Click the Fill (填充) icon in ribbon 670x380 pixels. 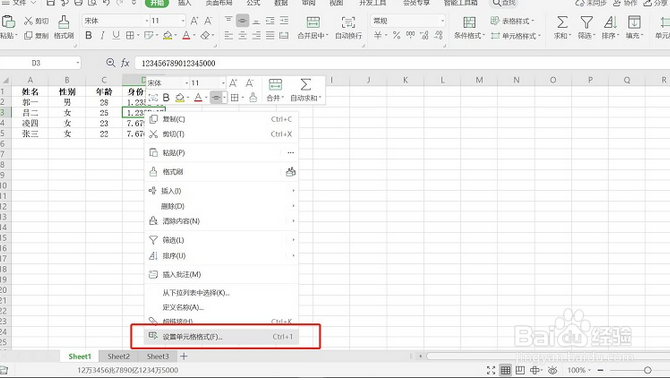click(634, 22)
